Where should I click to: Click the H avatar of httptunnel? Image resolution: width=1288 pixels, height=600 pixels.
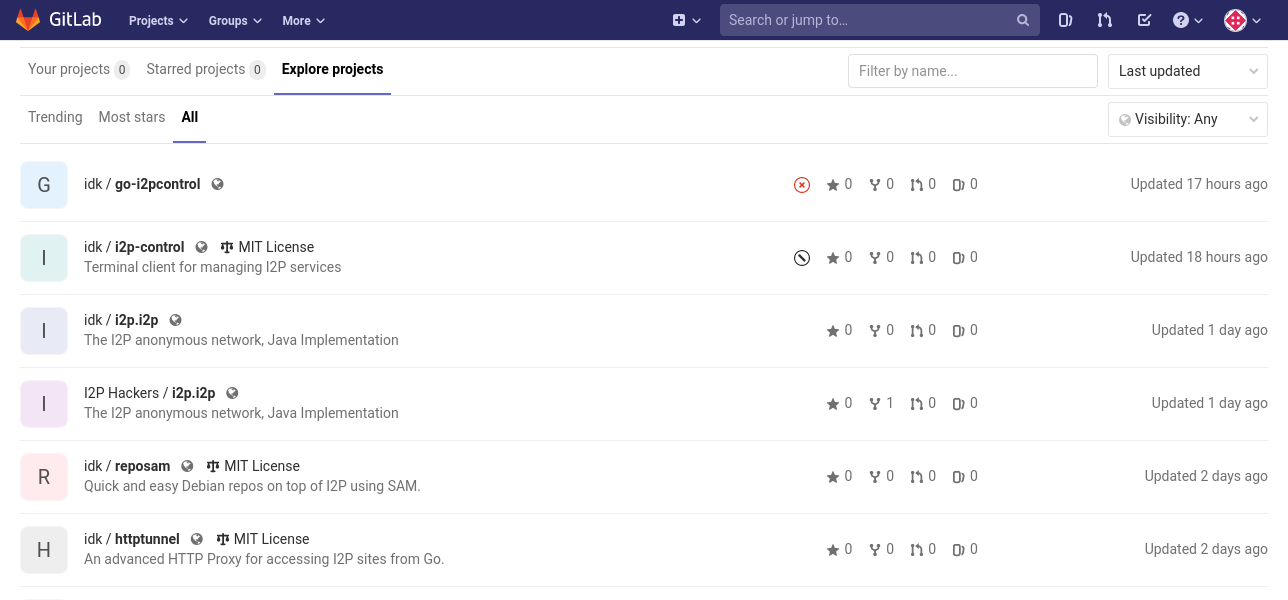[x=44, y=550]
